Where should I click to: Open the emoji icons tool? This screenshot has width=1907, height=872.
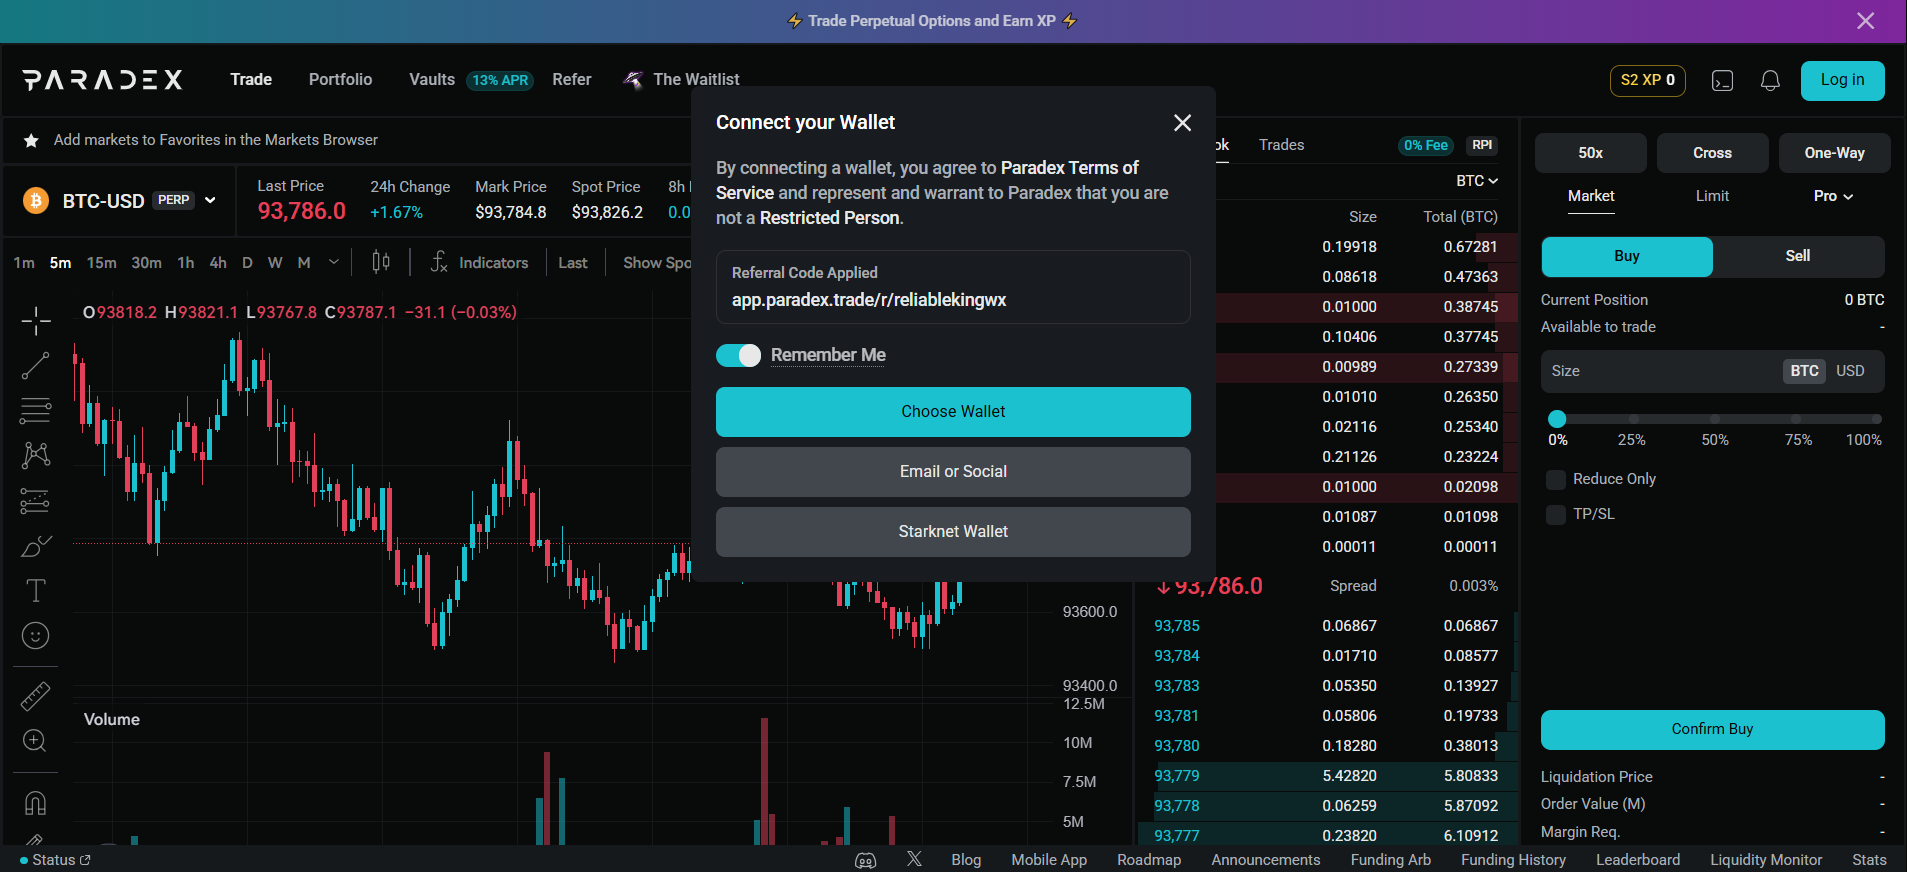pos(36,635)
